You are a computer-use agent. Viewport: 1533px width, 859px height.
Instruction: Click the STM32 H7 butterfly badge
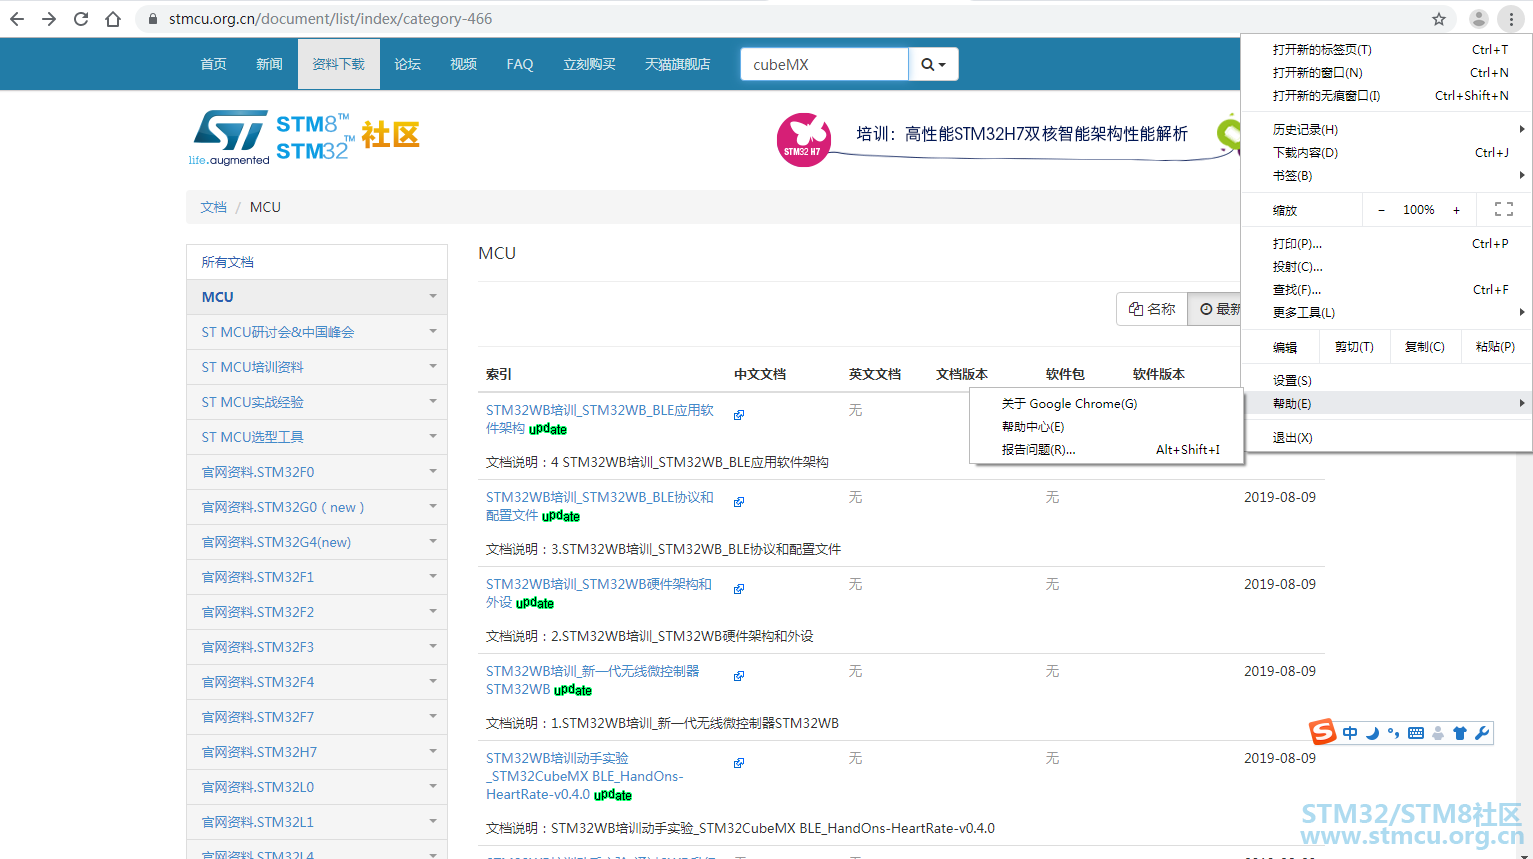tap(803, 139)
